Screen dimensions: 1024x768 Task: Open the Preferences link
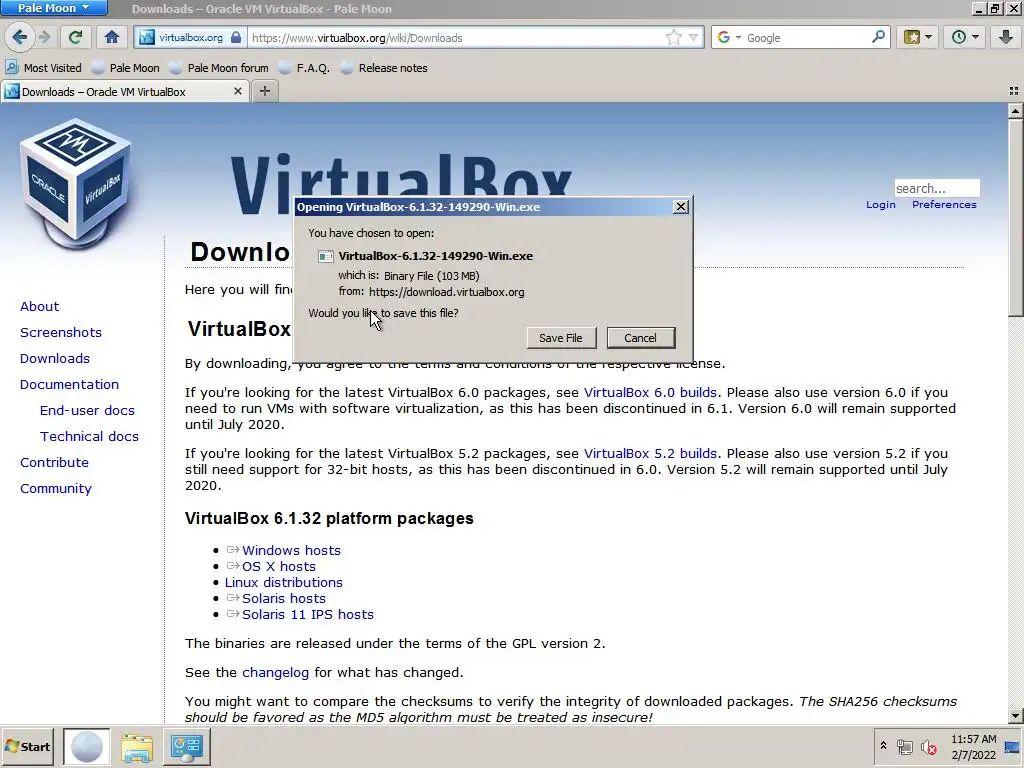(944, 204)
